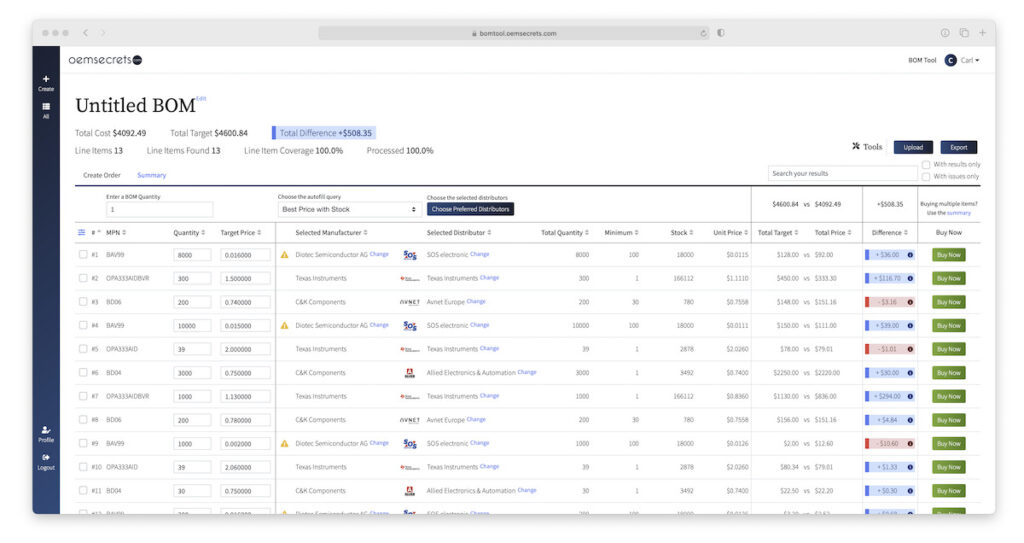Click Buy Now for row #1 BAV99
Viewport: 1024px width, 543px height.
(x=948, y=255)
